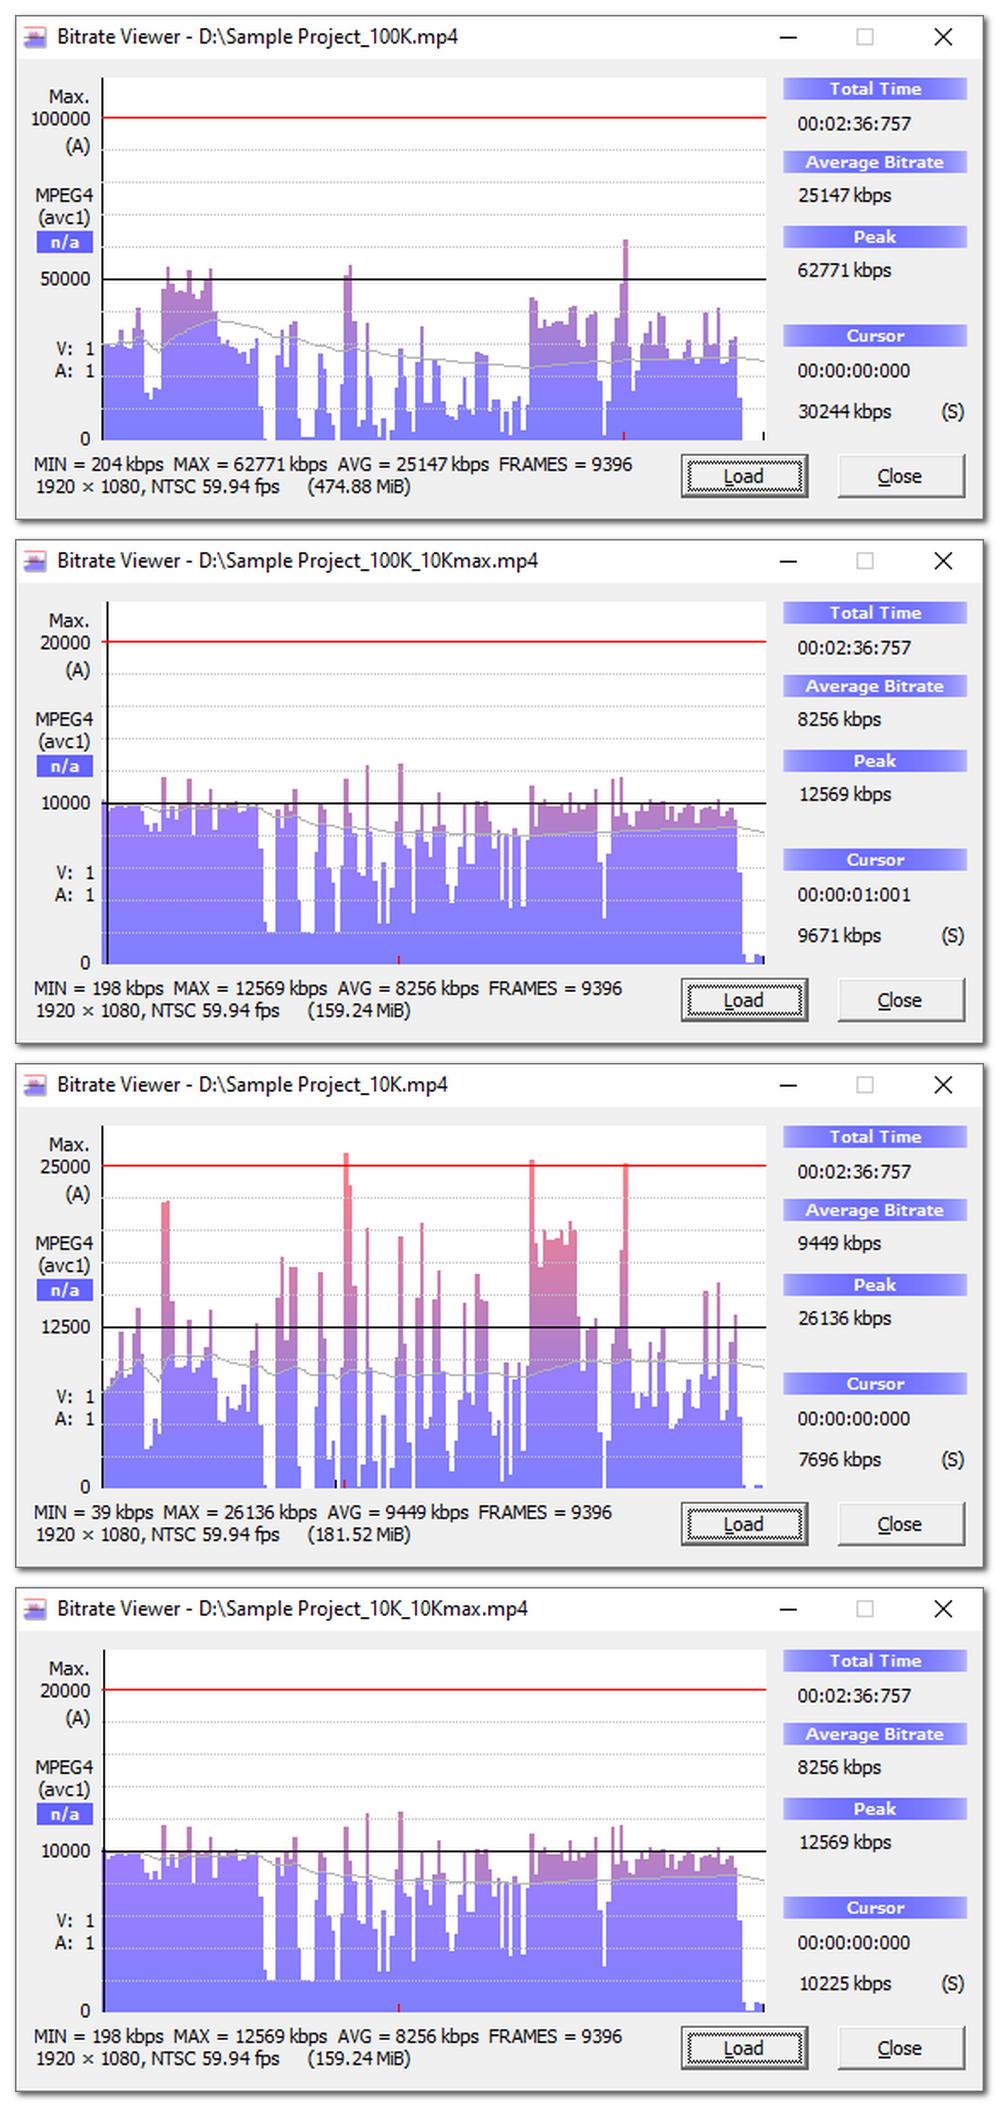Viewport: 1000px width, 2108px height.
Task: Close Sample Project_100K_10Kmax.mp4 window with X
Action: (942, 561)
